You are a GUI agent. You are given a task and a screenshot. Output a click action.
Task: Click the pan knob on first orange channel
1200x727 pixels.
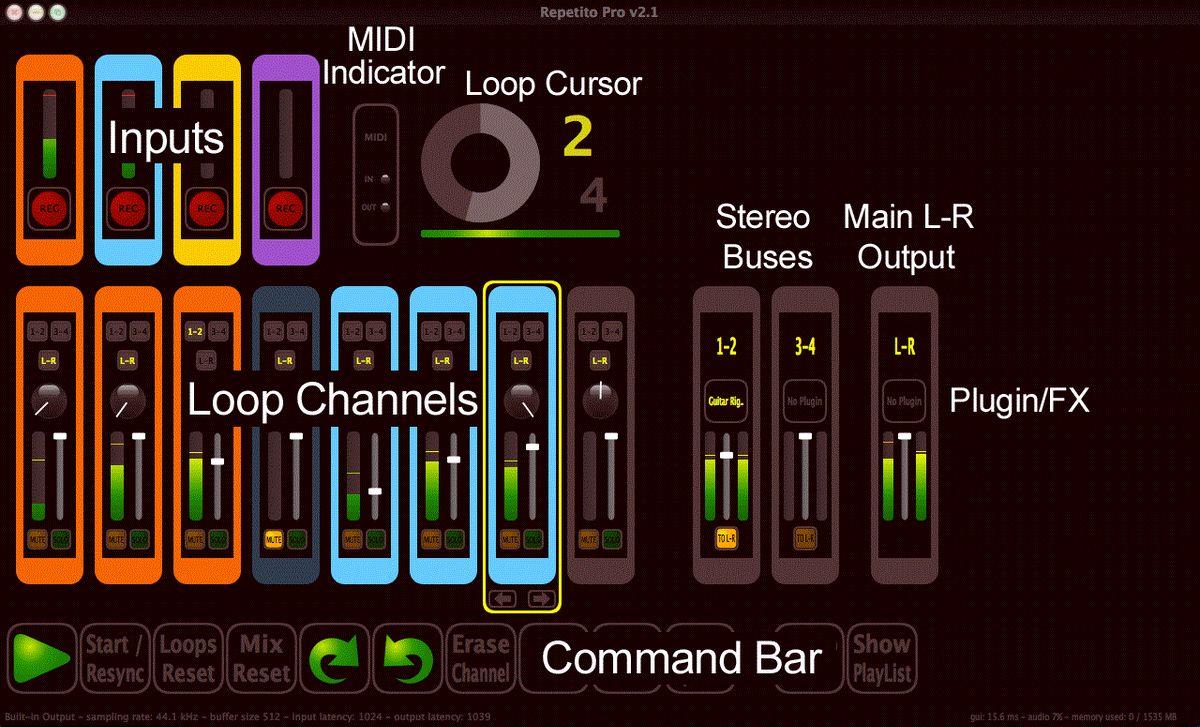(49, 401)
